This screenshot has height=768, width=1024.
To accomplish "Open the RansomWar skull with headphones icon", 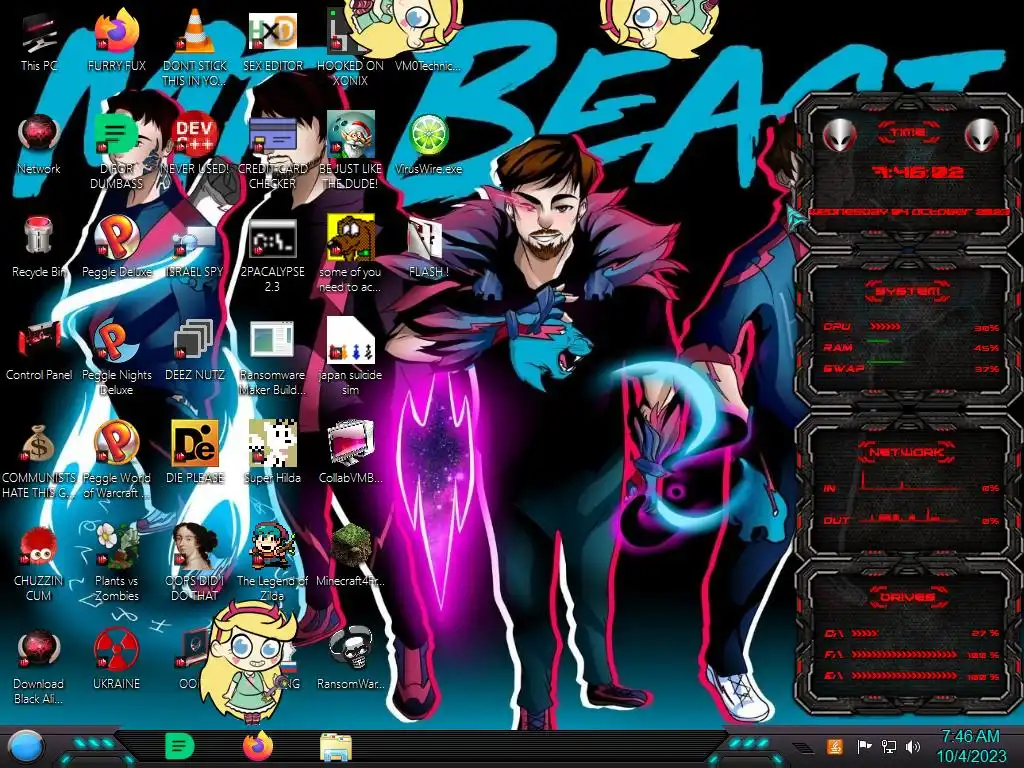I will click(x=350, y=648).
